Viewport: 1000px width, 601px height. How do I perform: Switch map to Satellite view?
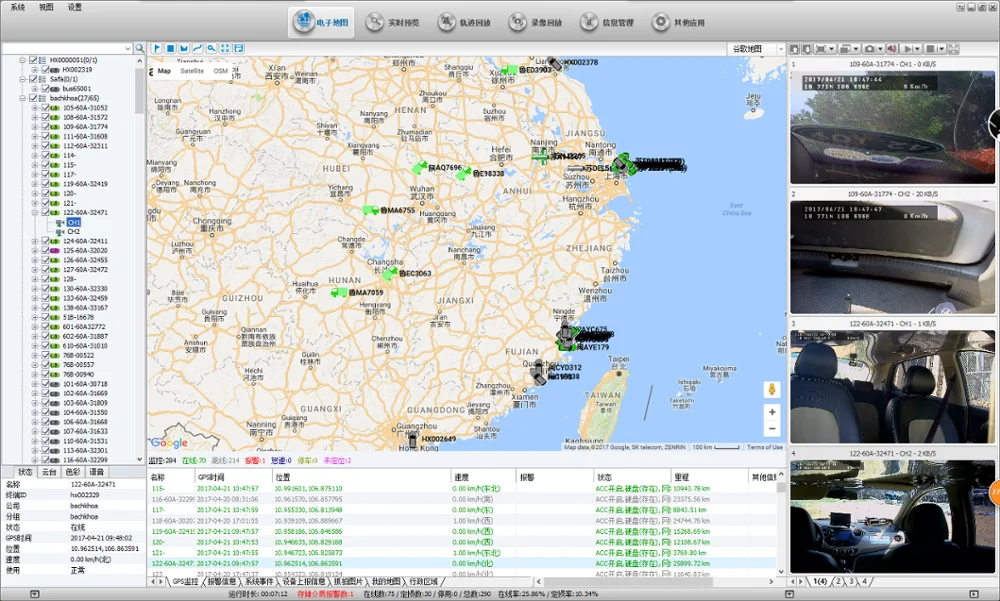point(192,71)
